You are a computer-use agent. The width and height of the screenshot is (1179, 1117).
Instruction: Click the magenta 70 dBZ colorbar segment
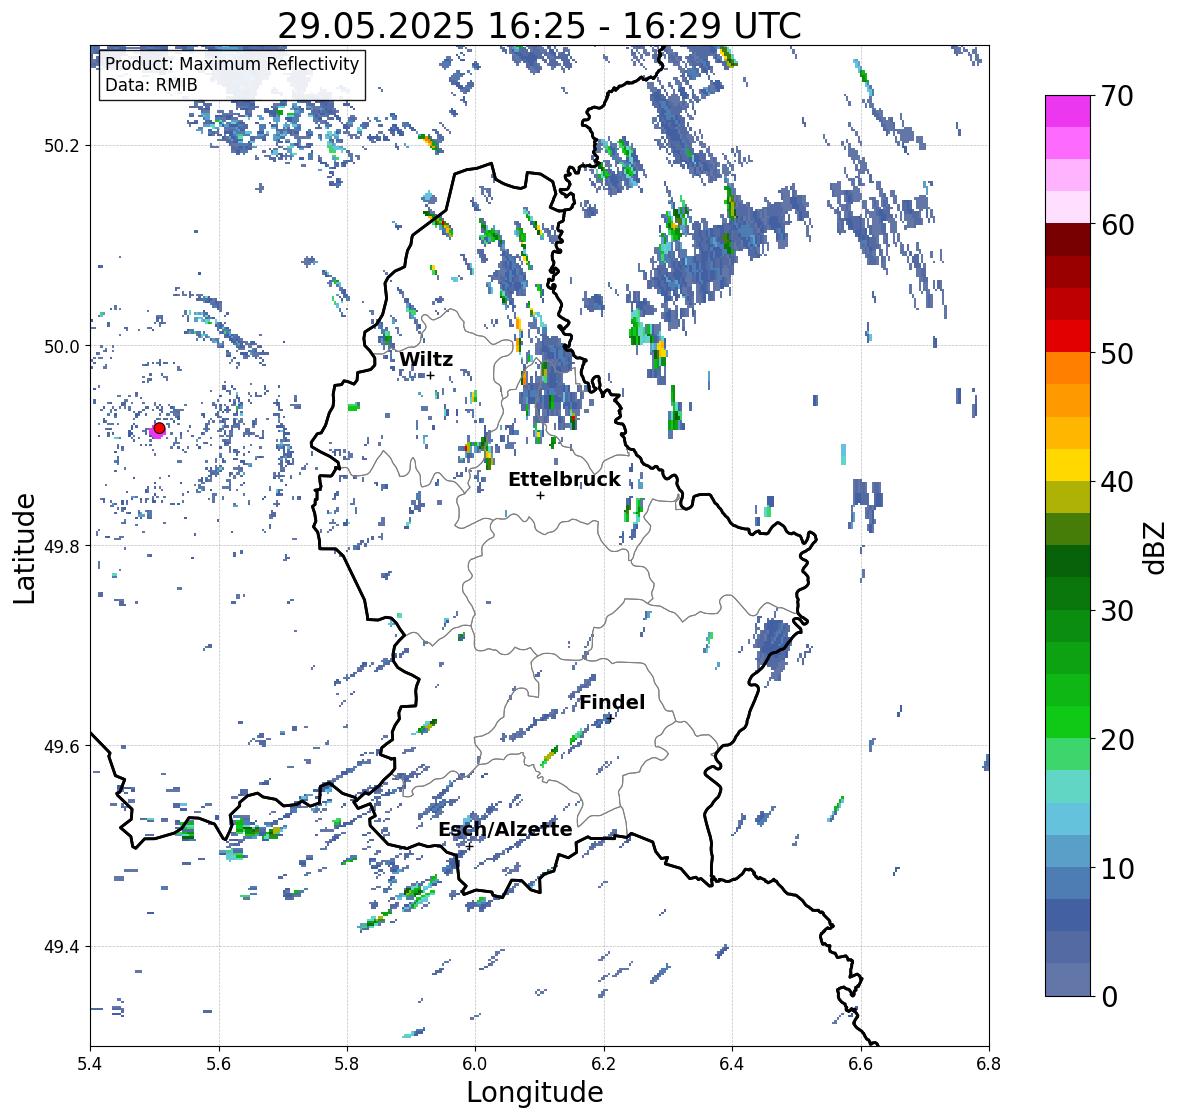(1068, 111)
